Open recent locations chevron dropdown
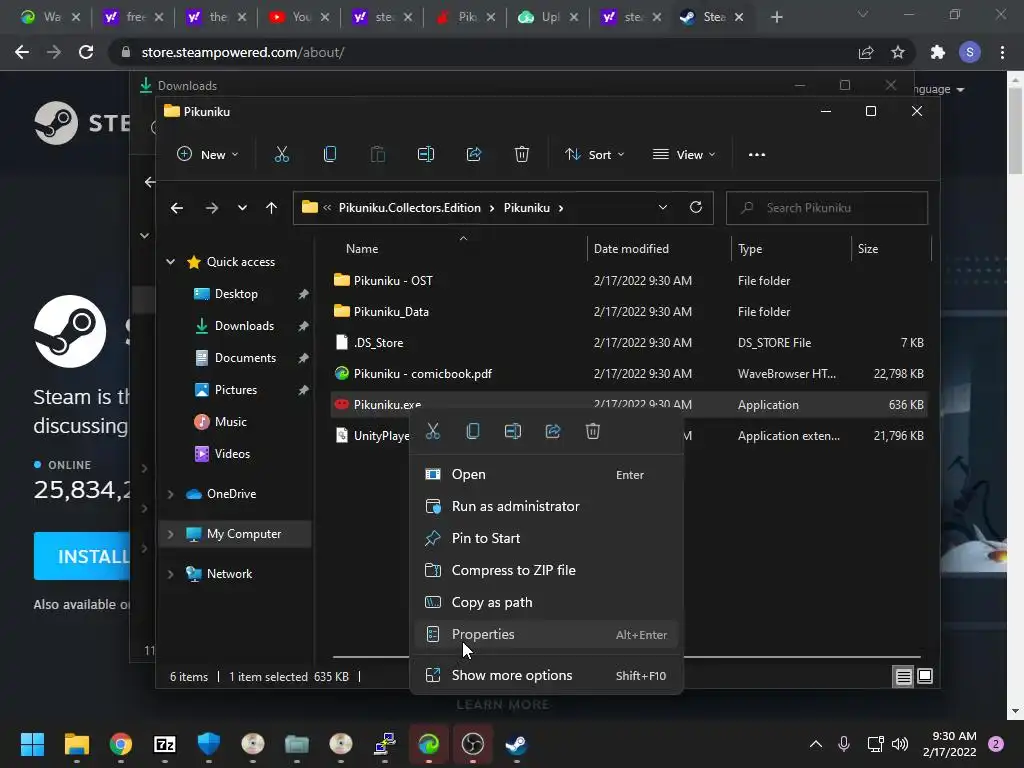Viewport: 1024px width, 768px height. (242, 208)
